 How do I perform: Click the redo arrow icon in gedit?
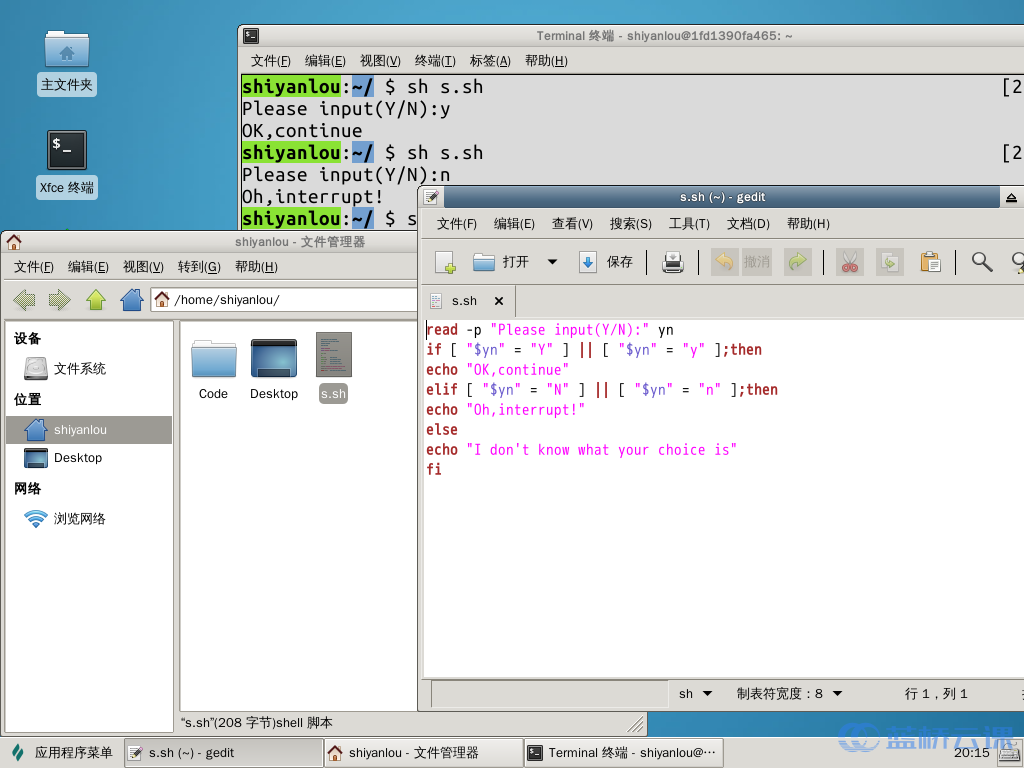pyautogui.click(x=797, y=263)
